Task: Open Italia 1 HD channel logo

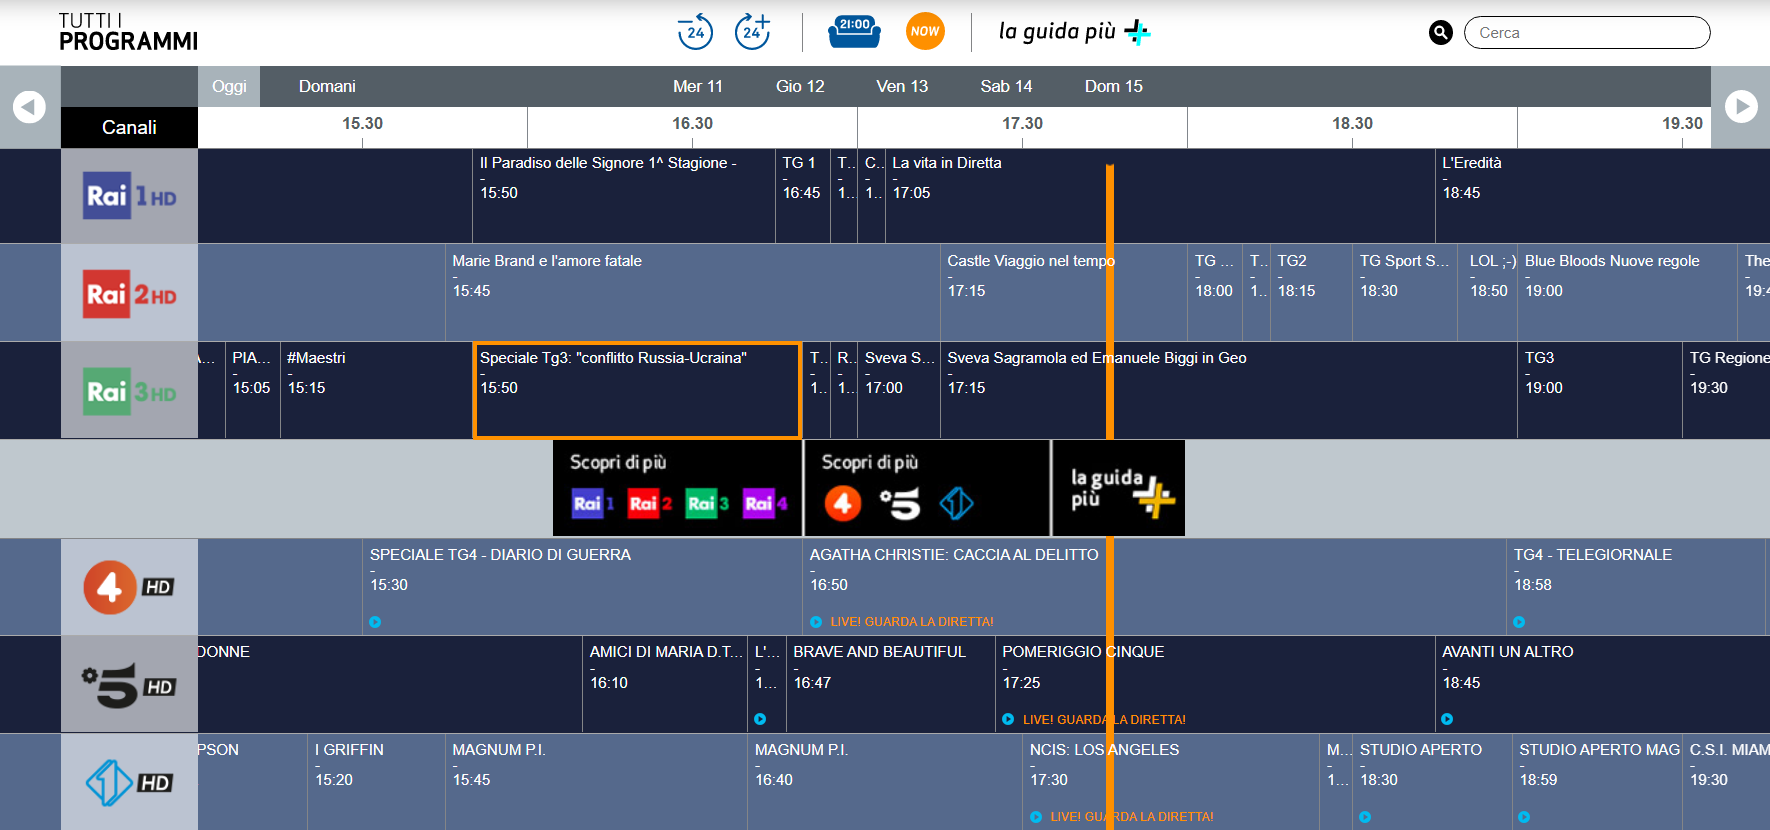Action: 130,782
